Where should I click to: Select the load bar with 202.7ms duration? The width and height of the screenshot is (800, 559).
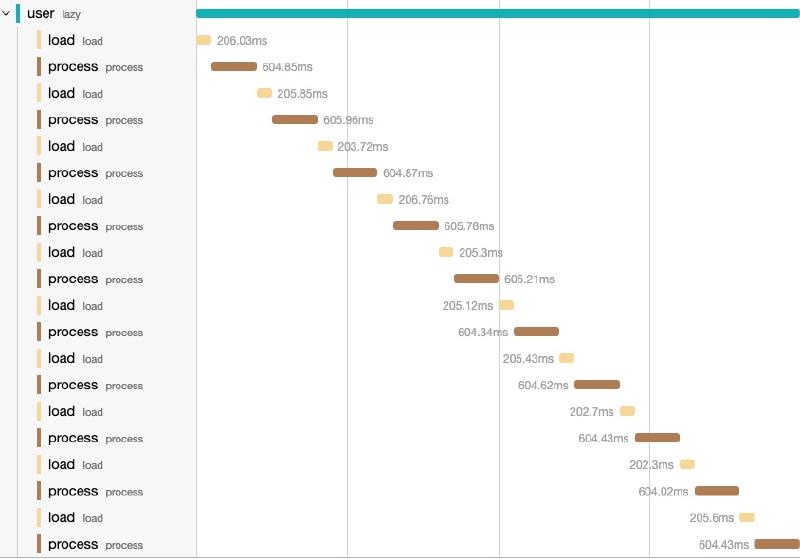[x=627, y=411]
